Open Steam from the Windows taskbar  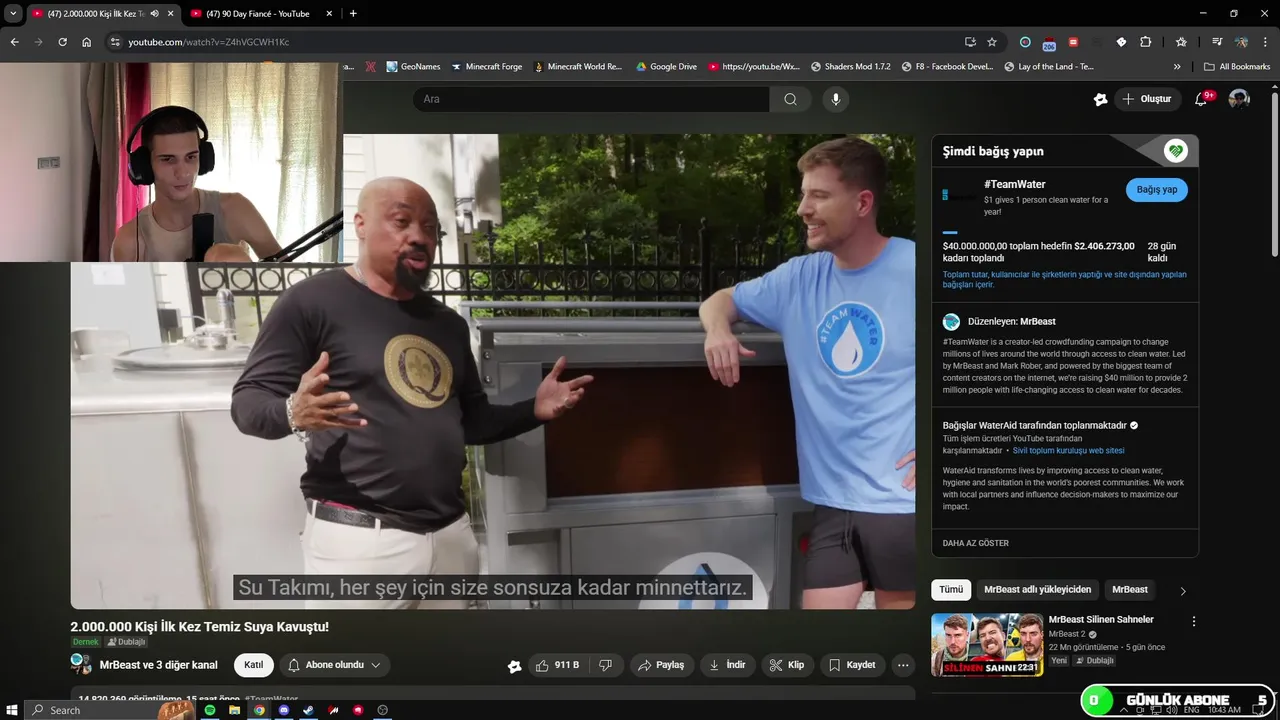click(x=308, y=710)
